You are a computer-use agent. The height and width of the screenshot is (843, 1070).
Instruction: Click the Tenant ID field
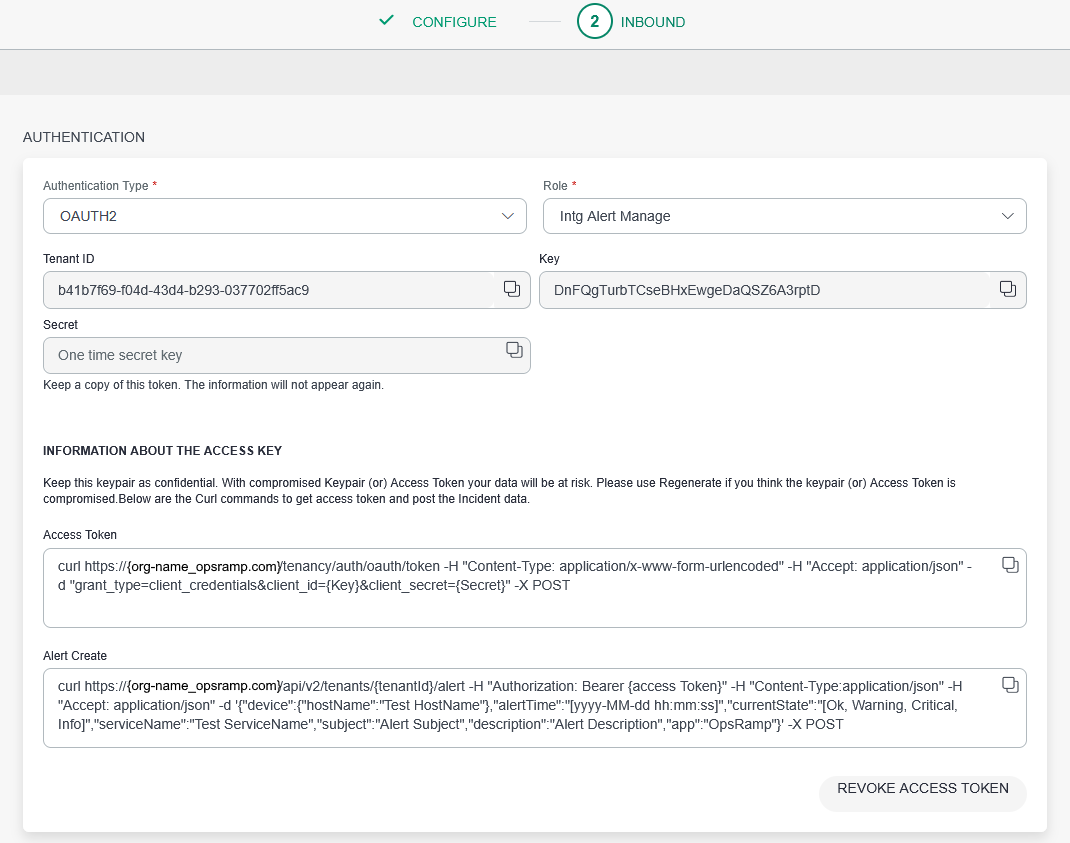[x=287, y=290]
